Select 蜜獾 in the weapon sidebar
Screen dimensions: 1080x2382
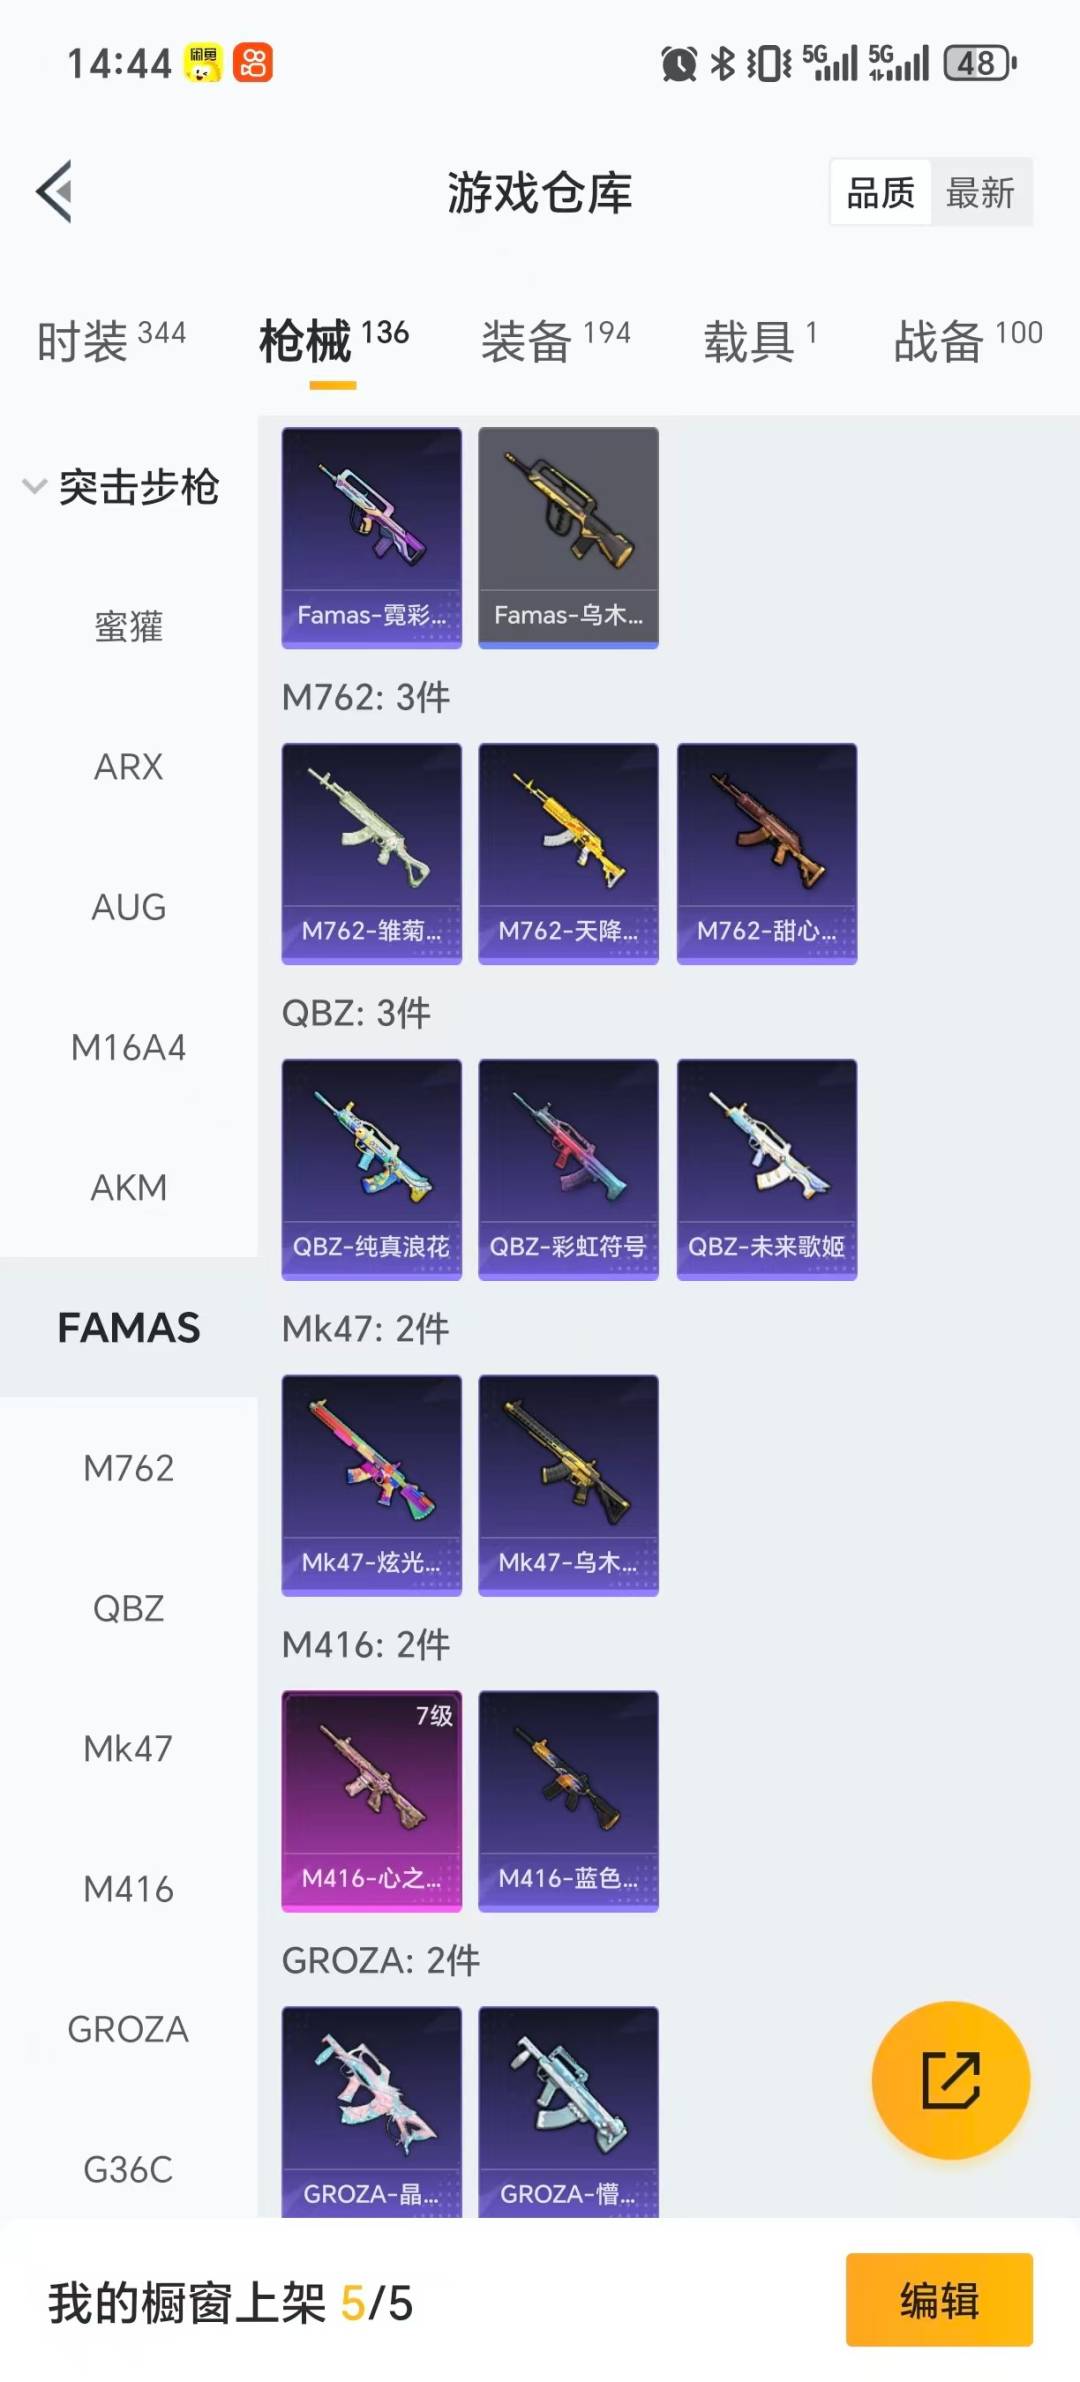pos(128,627)
